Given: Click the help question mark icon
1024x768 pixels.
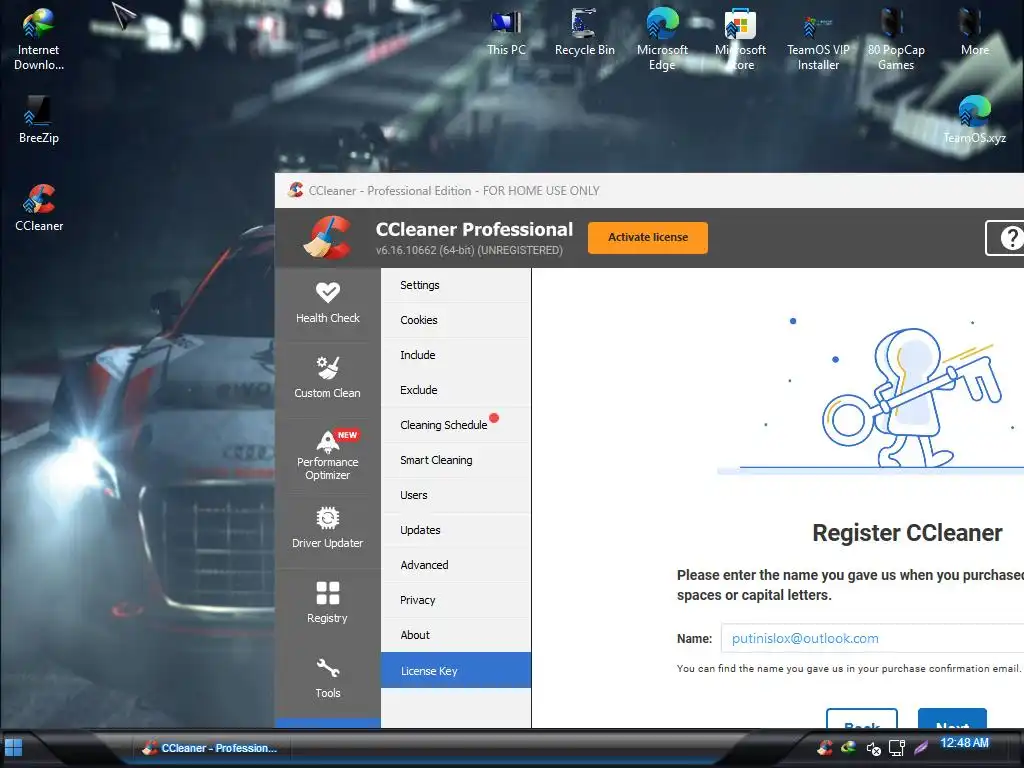Looking at the screenshot, I should pyautogui.click(x=1010, y=238).
